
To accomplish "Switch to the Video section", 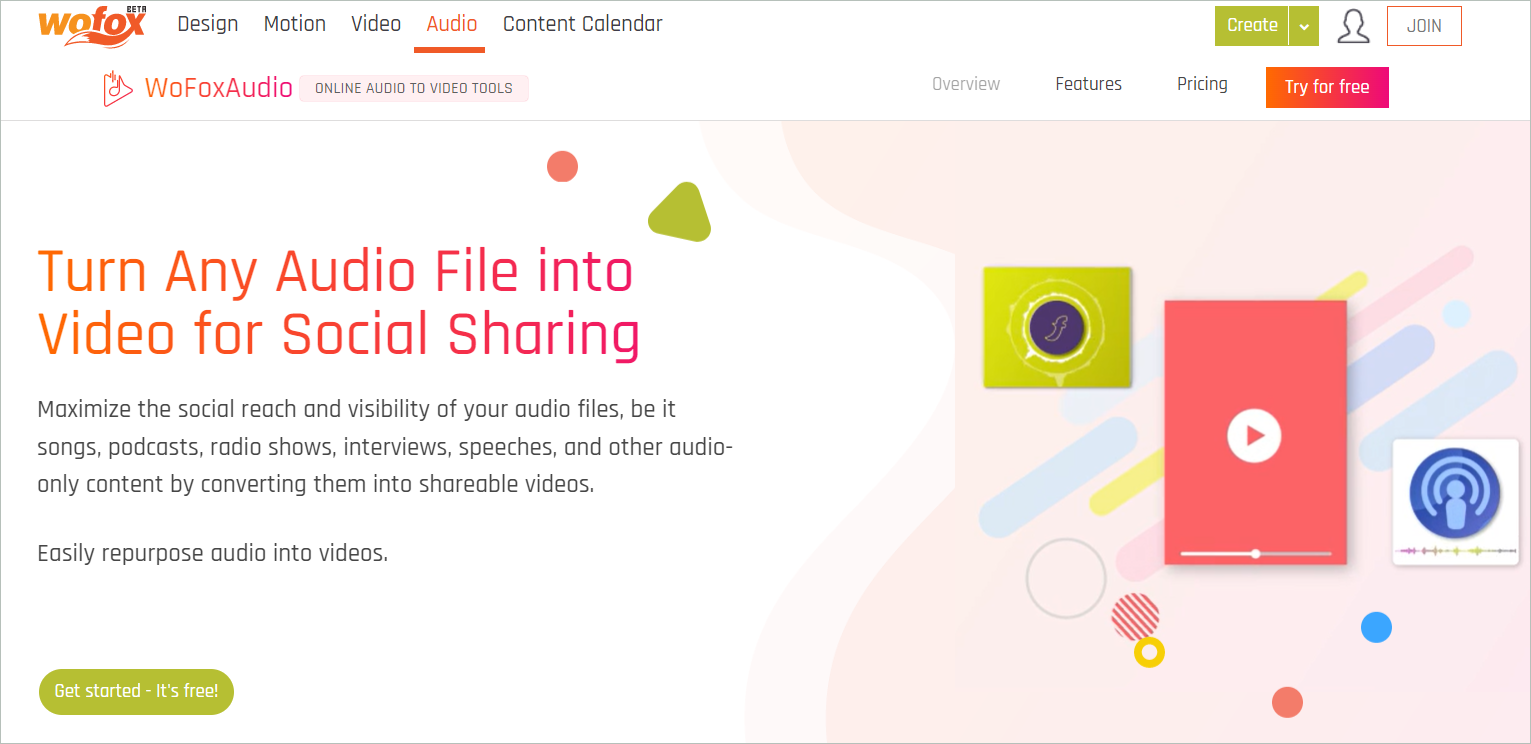I will tap(376, 24).
